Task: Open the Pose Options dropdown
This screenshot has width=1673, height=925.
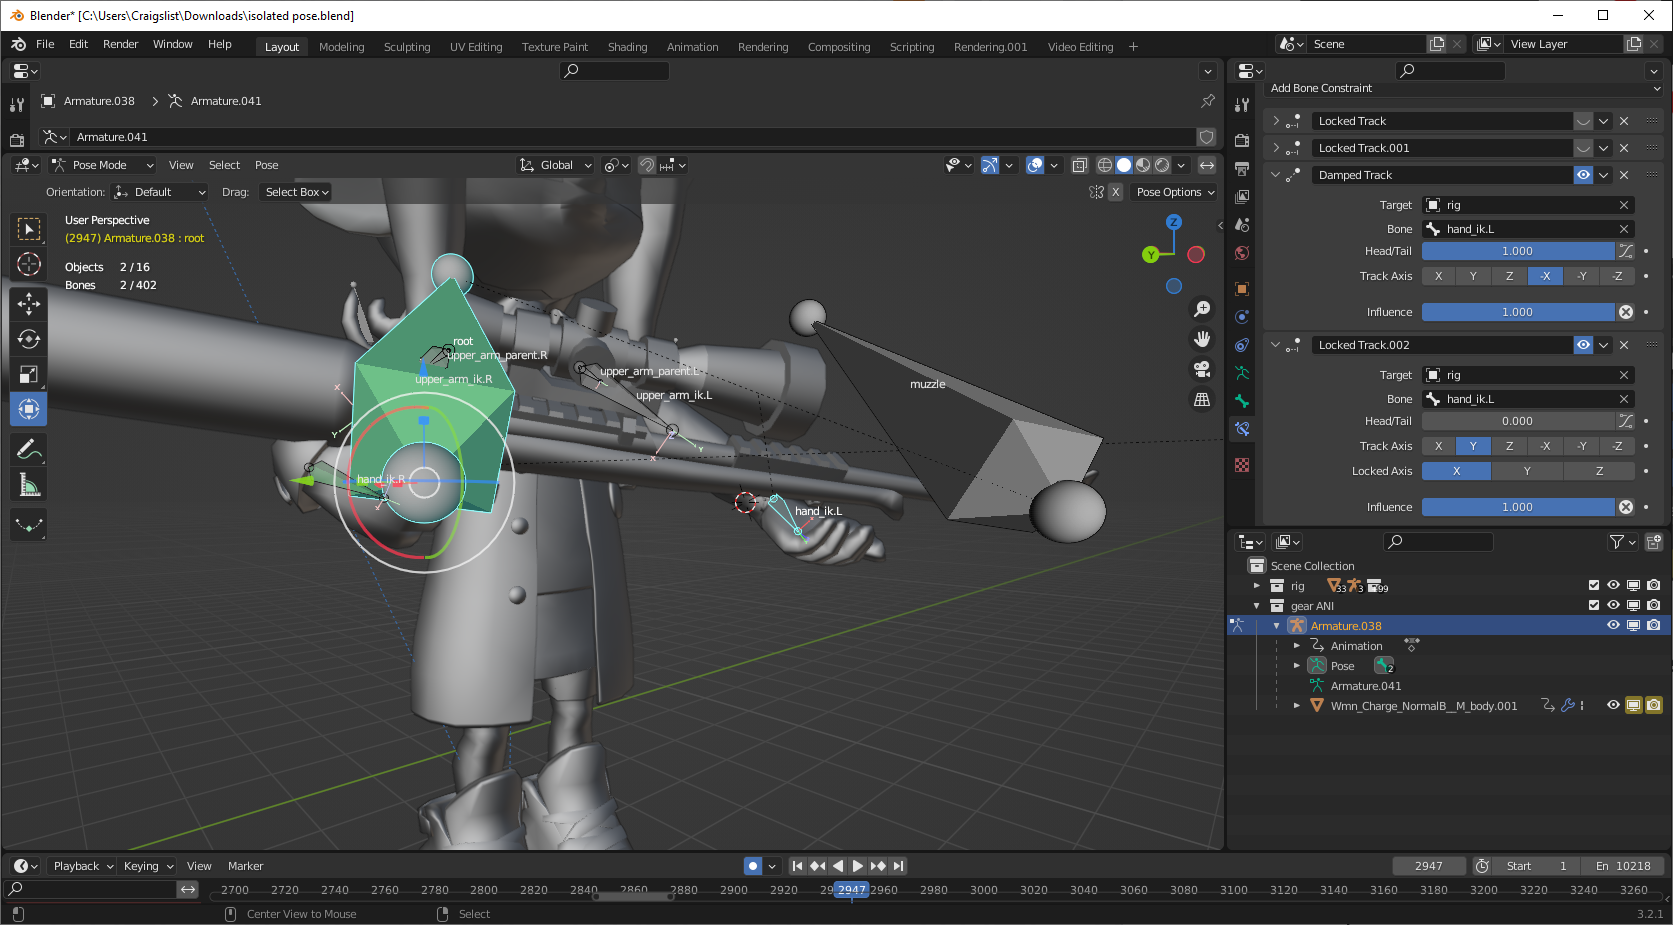Action: pos(1175,192)
